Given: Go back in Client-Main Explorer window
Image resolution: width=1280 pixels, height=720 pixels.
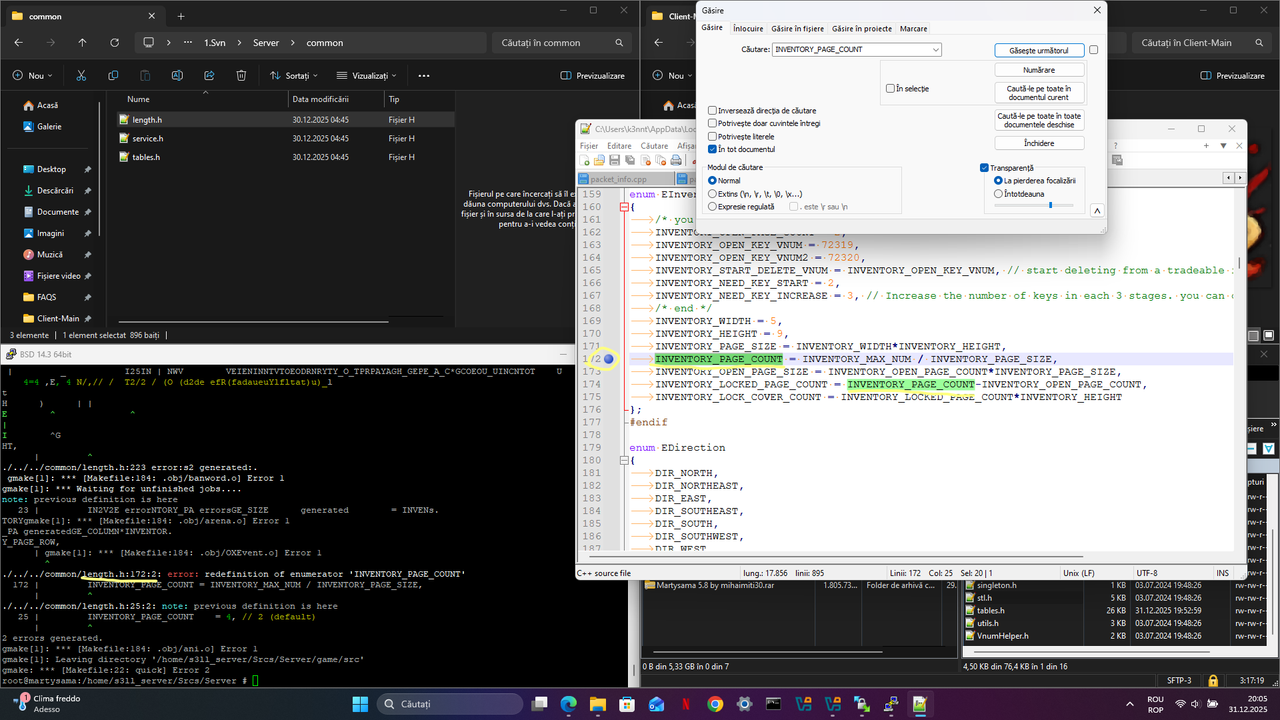Looking at the screenshot, I should (659, 43).
